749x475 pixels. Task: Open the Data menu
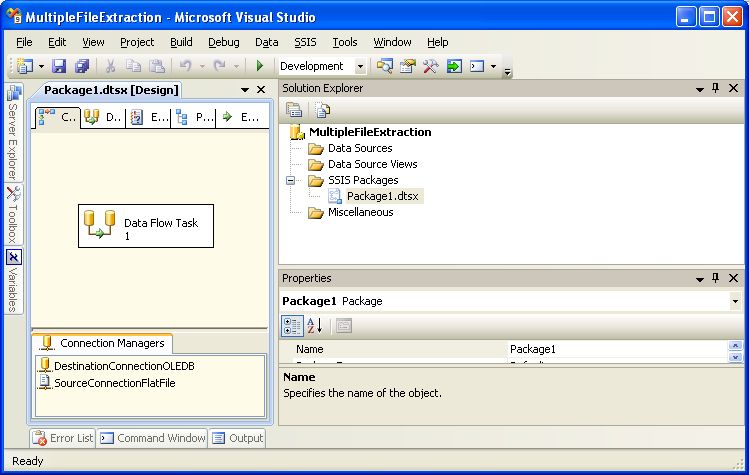pos(267,42)
